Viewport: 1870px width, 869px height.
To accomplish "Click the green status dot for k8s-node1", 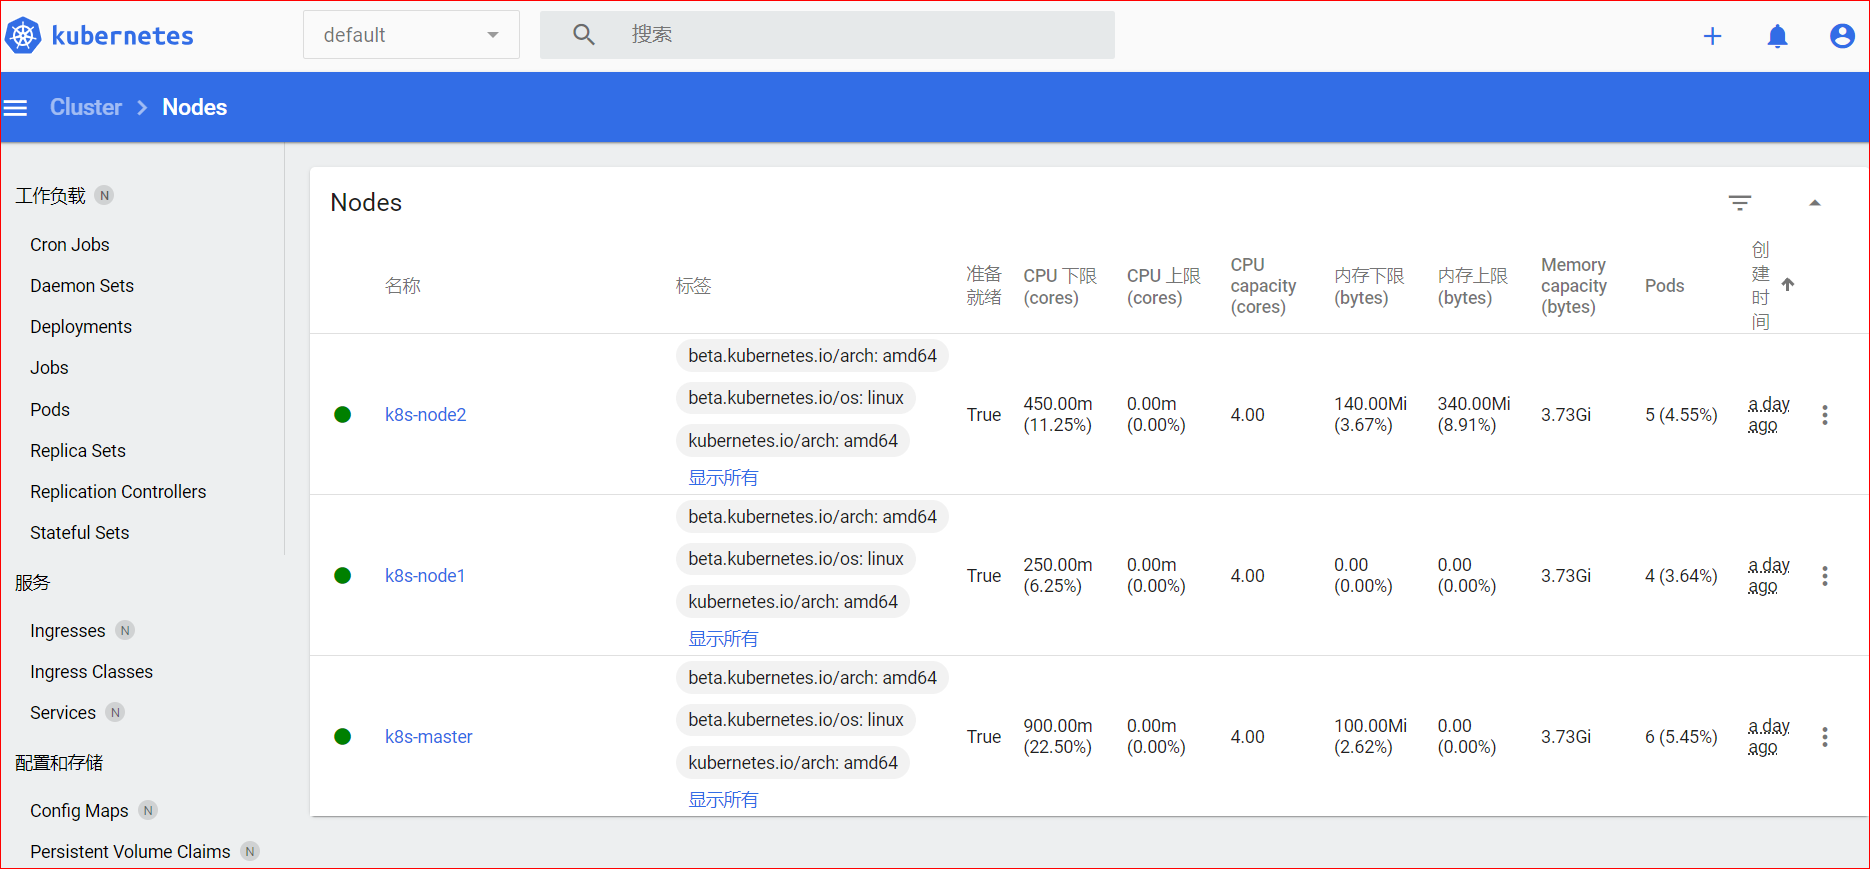I will pyautogui.click(x=342, y=576).
